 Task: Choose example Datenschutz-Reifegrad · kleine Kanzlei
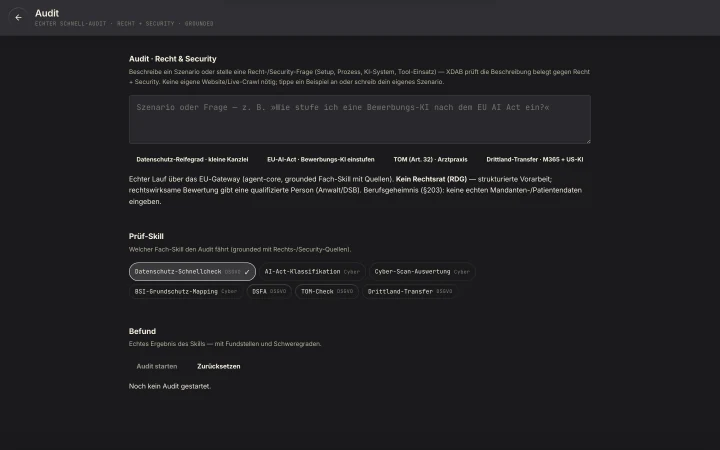[x=192, y=160]
